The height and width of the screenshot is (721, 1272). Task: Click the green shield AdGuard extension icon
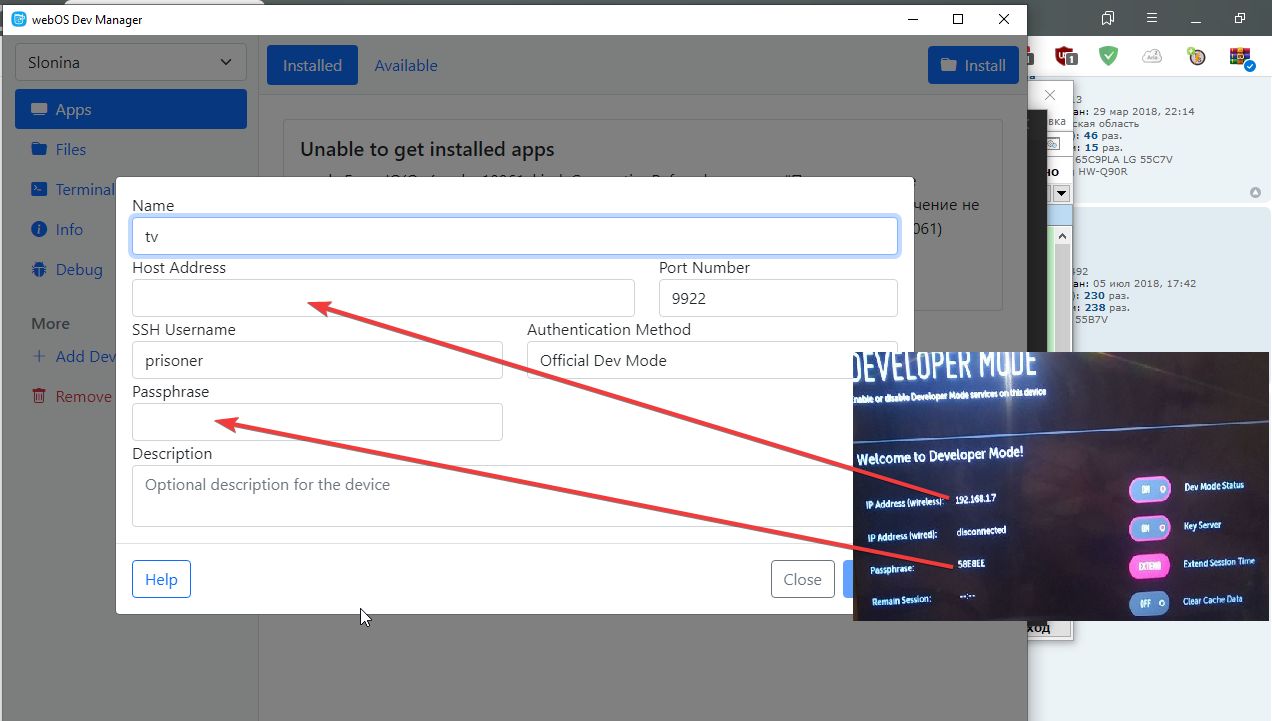coord(1108,56)
